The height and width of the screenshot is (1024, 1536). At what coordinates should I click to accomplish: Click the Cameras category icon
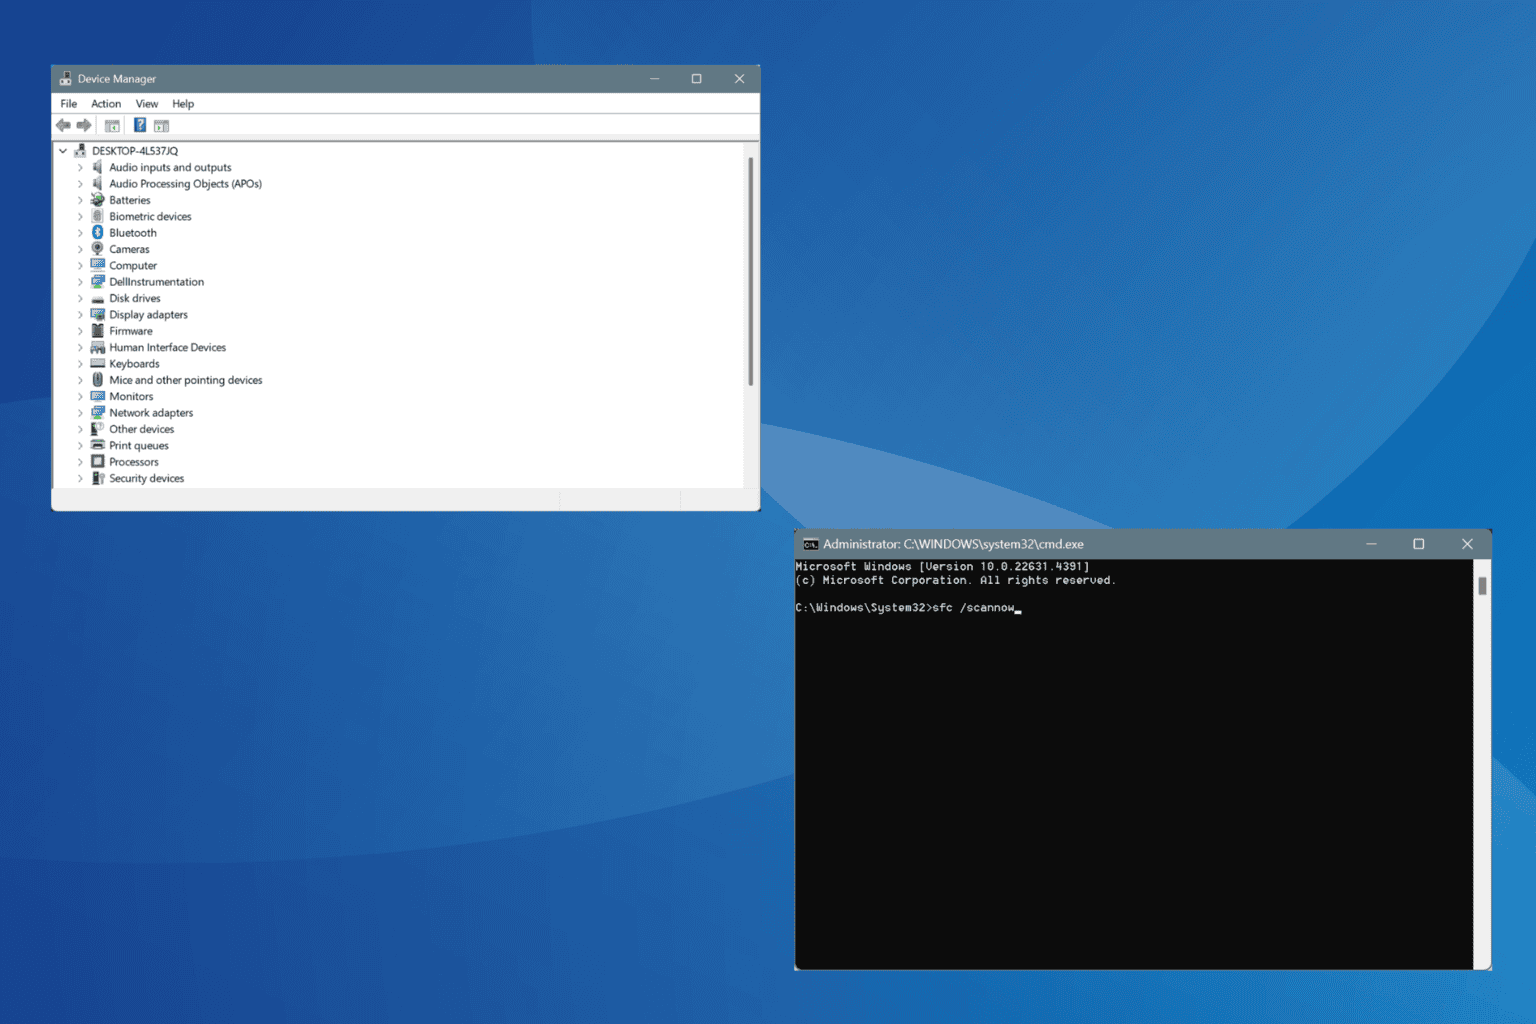(x=97, y=249)
